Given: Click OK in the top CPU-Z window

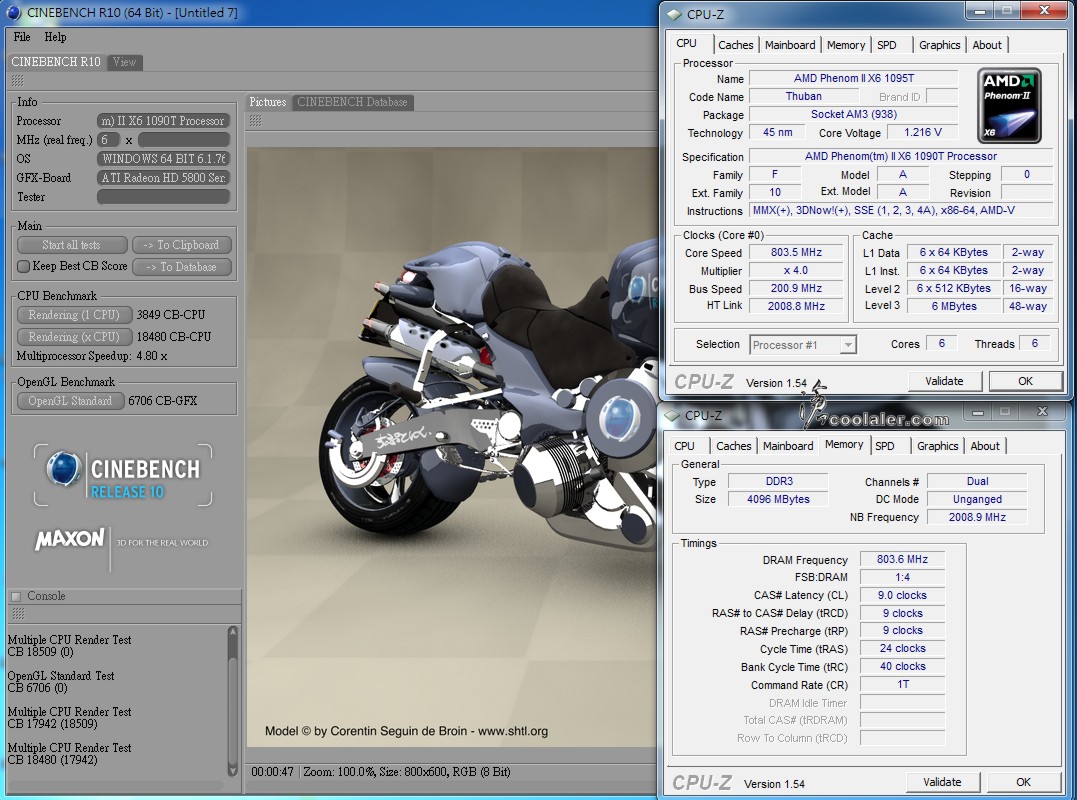Looking at the screenshot, I should point(1025,381).
